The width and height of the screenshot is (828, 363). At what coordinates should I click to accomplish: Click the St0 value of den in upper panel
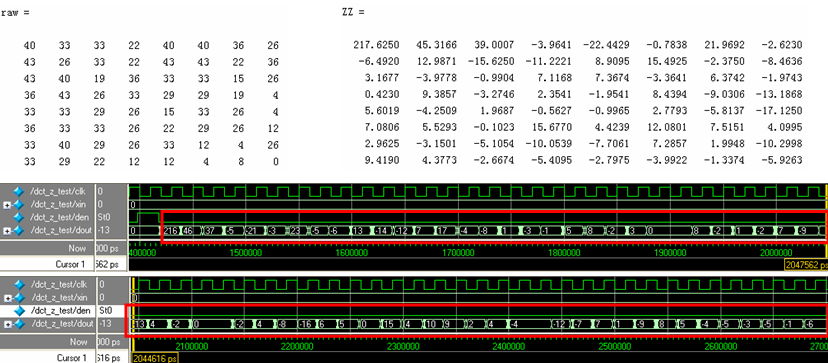[x=105, y=217]
